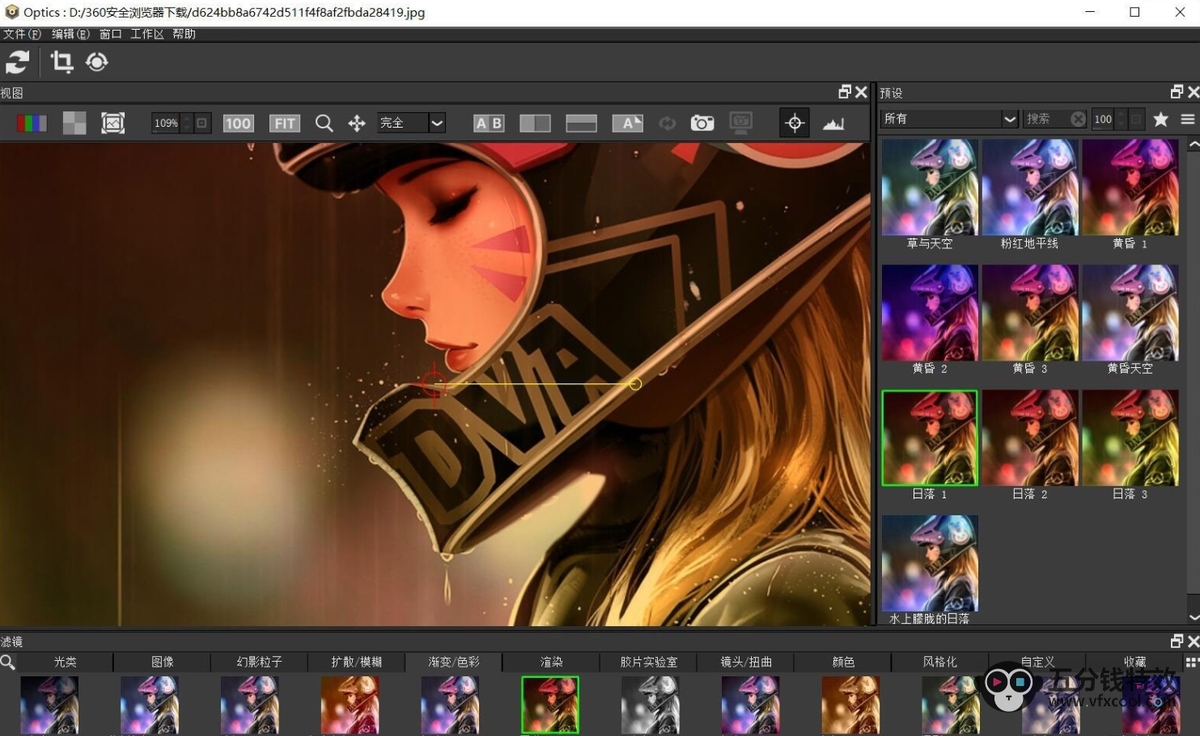Clear the preset search with X icon
The width and height of the screenshot is (1200, 736).
point(1078,119)
